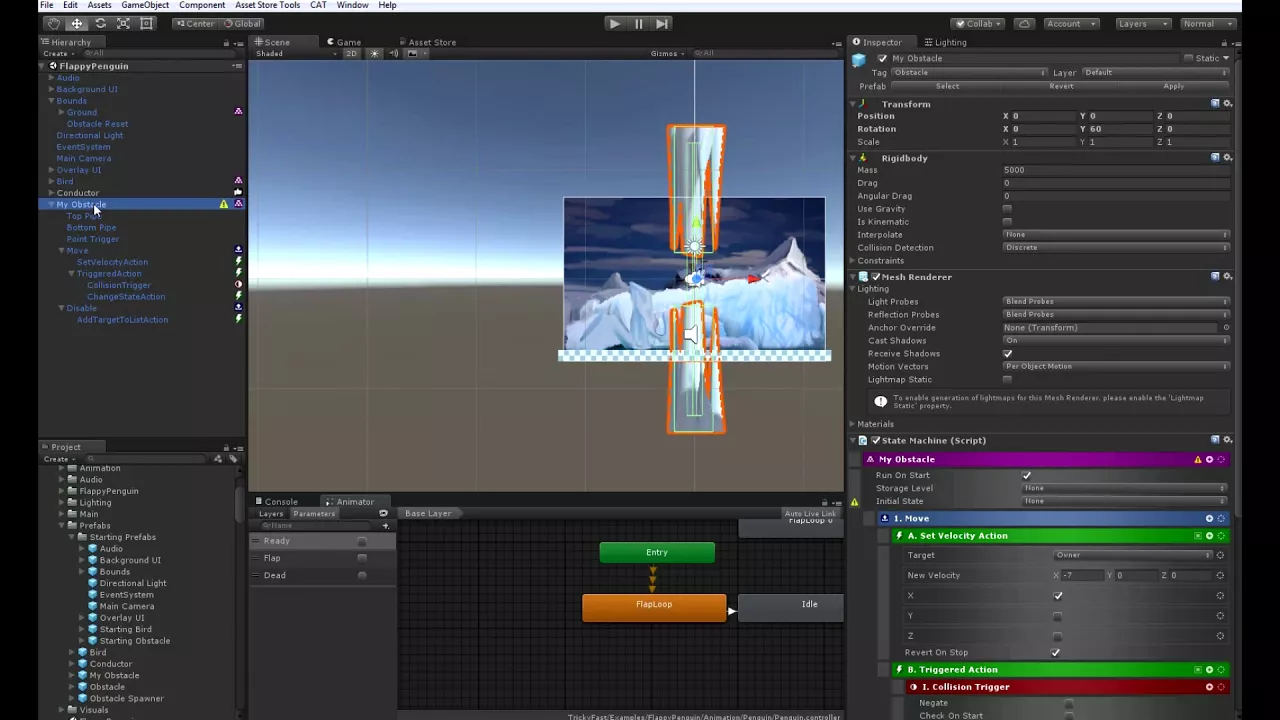
Task: Toggle My Obstacle active checkbox
Action: [882, 59]
